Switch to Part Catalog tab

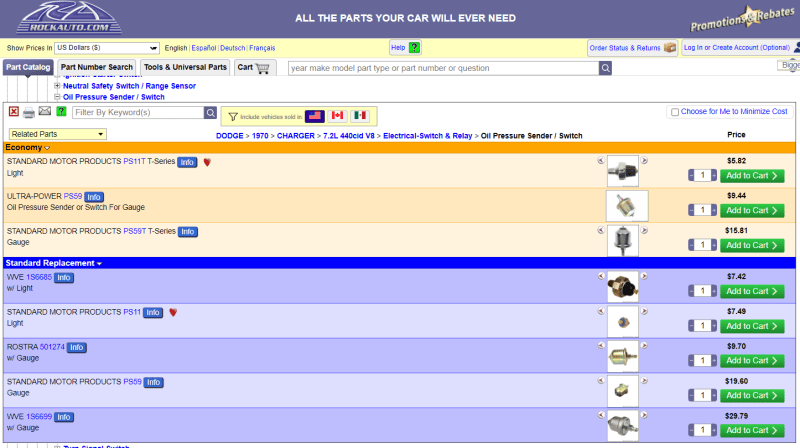tap(28, 67)
